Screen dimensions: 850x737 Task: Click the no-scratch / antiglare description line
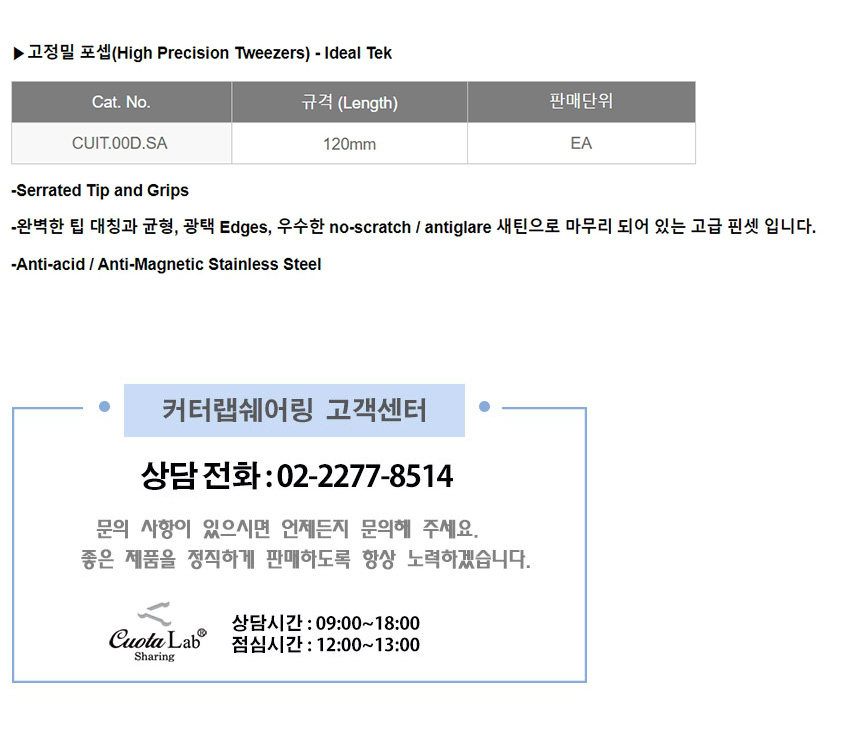414,227
